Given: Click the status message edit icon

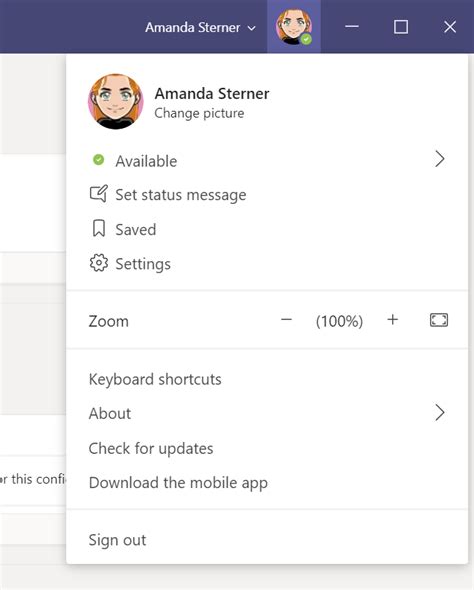Looking at the screenshot, I should click(99, 194).
